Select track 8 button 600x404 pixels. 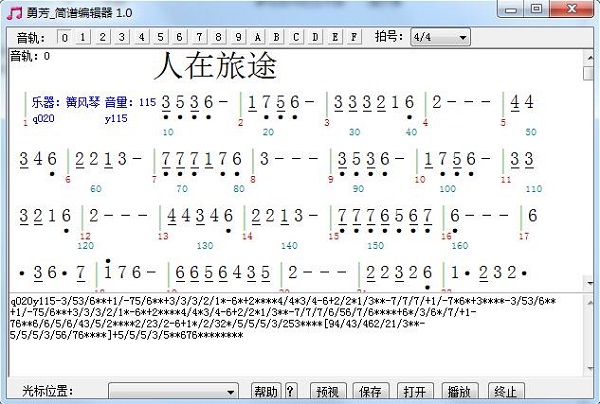[x=218, y=37]
